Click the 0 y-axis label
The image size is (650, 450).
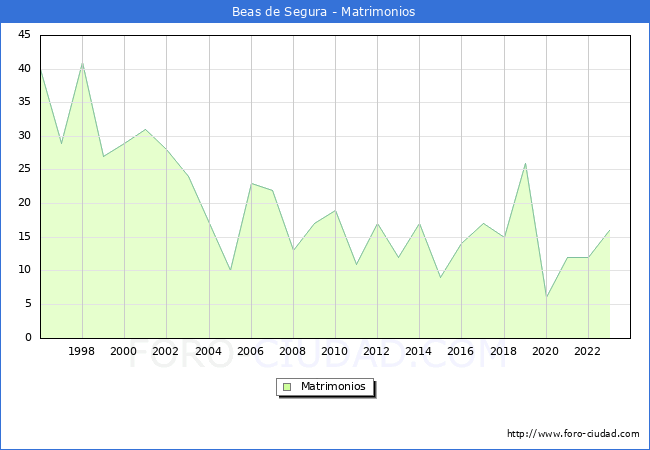tap(28, 337)
